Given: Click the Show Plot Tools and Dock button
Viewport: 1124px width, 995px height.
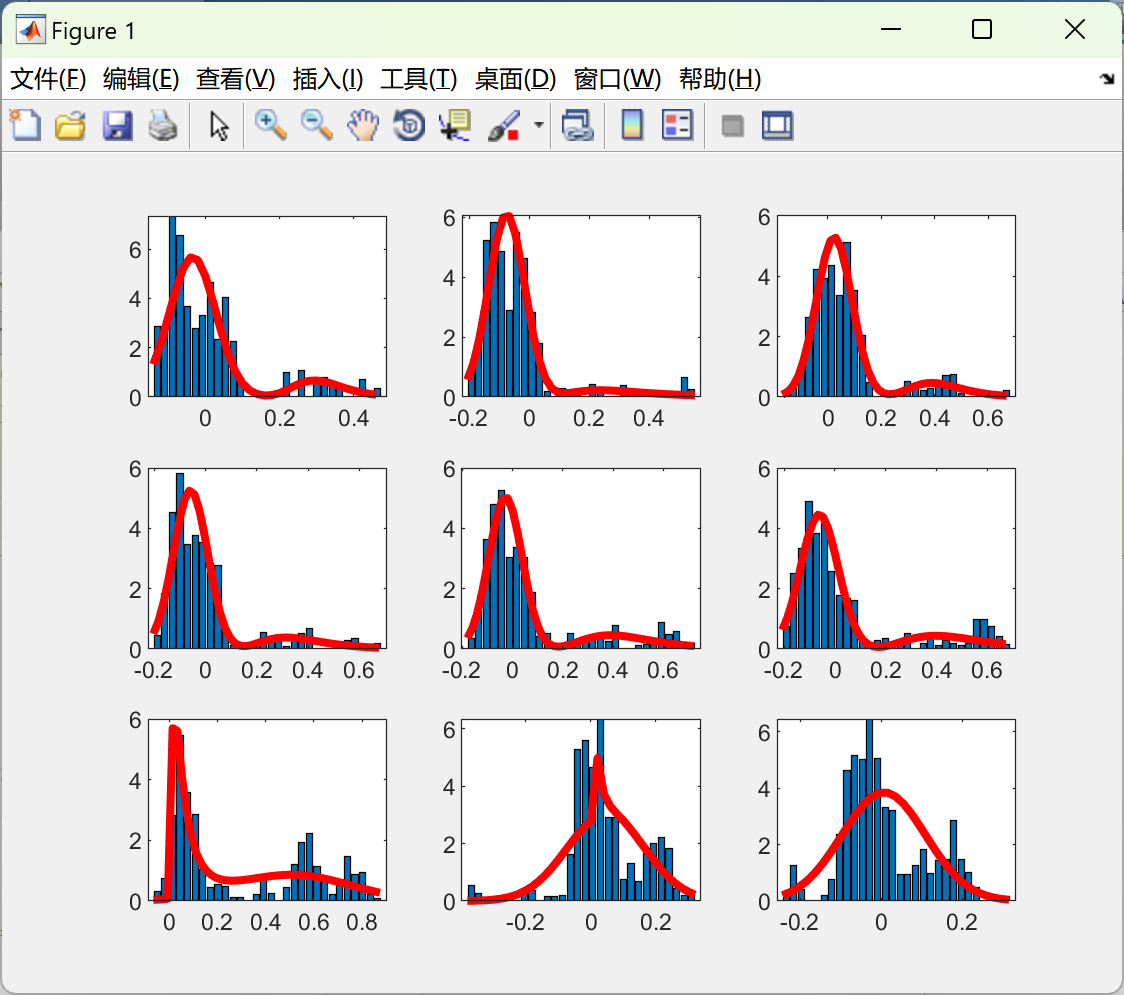Looking at the screenshot, I should (777, 126).
